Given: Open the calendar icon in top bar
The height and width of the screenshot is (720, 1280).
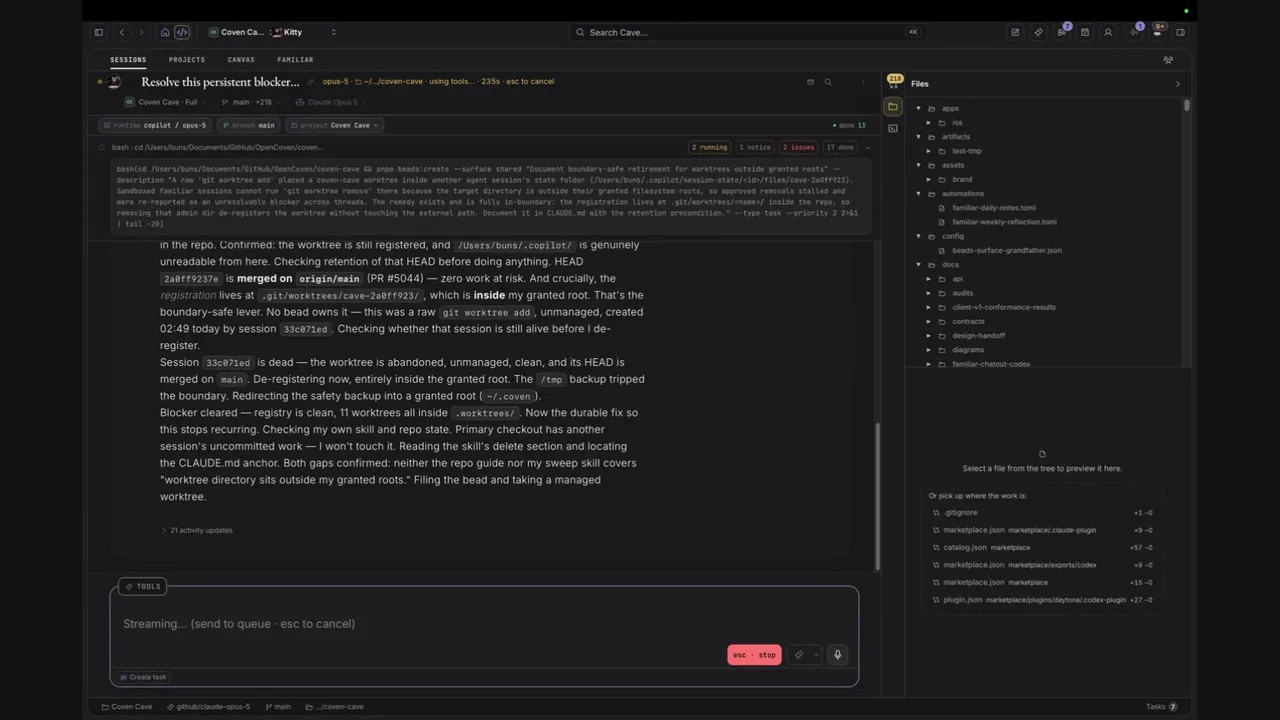Looking at the screenshot, I should click(1085, 32).
